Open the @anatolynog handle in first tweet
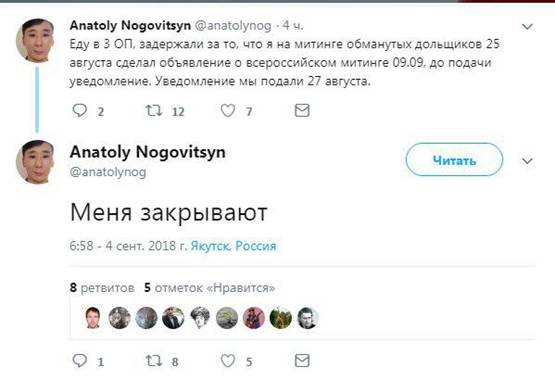The width and height of the screenshot is (555, 380). click(233, 25)
